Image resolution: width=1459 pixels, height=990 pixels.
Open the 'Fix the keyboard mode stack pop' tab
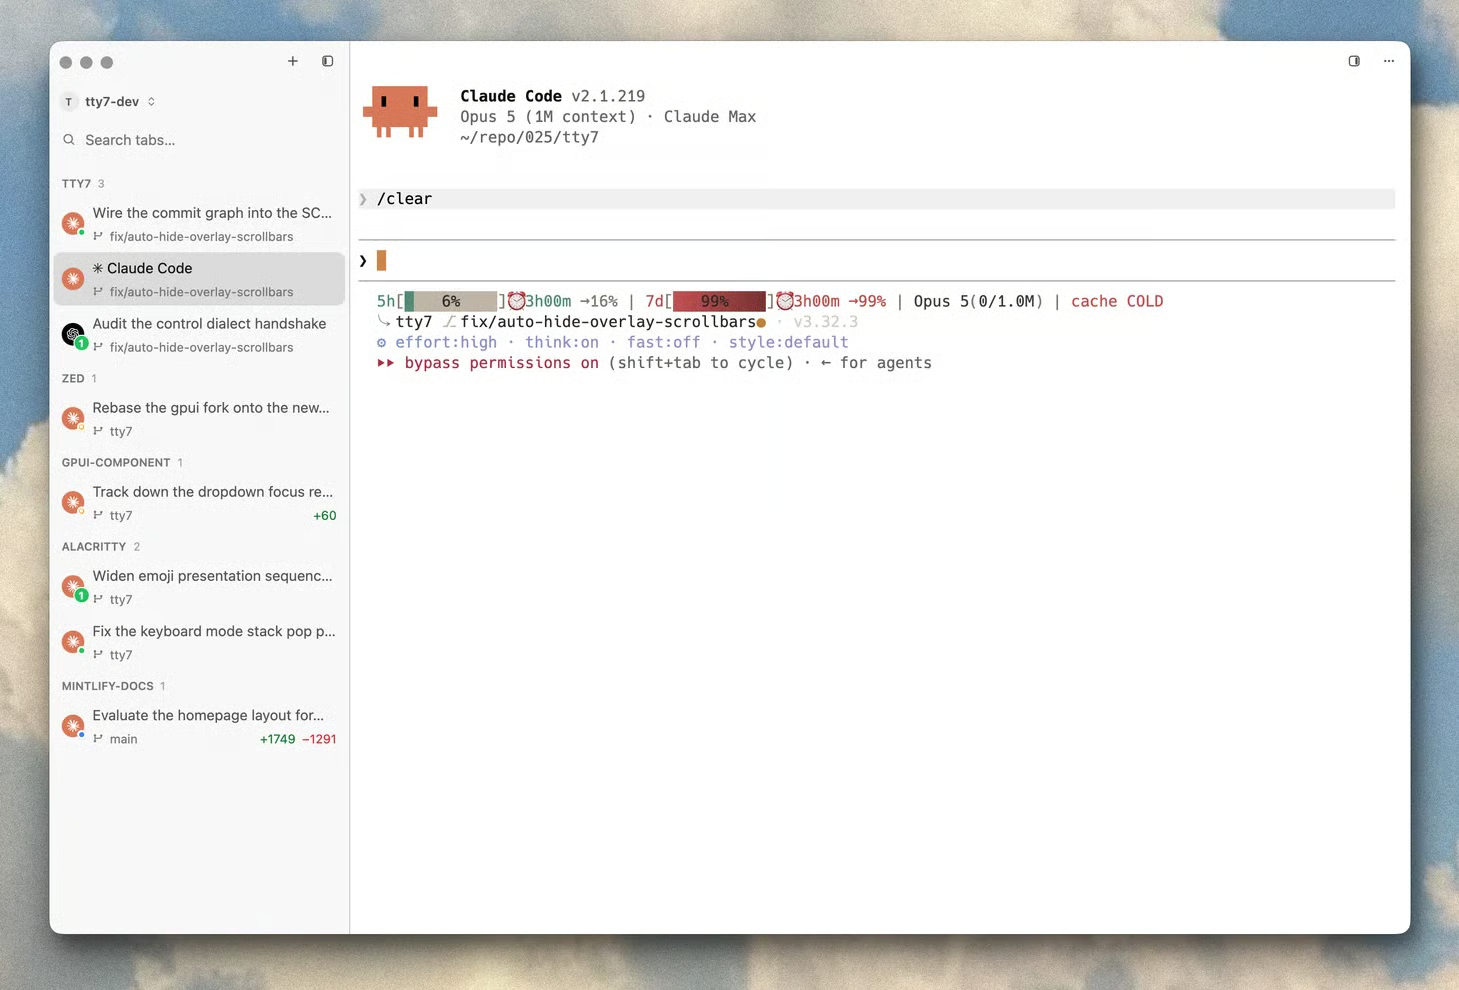(x=199, y=642)
